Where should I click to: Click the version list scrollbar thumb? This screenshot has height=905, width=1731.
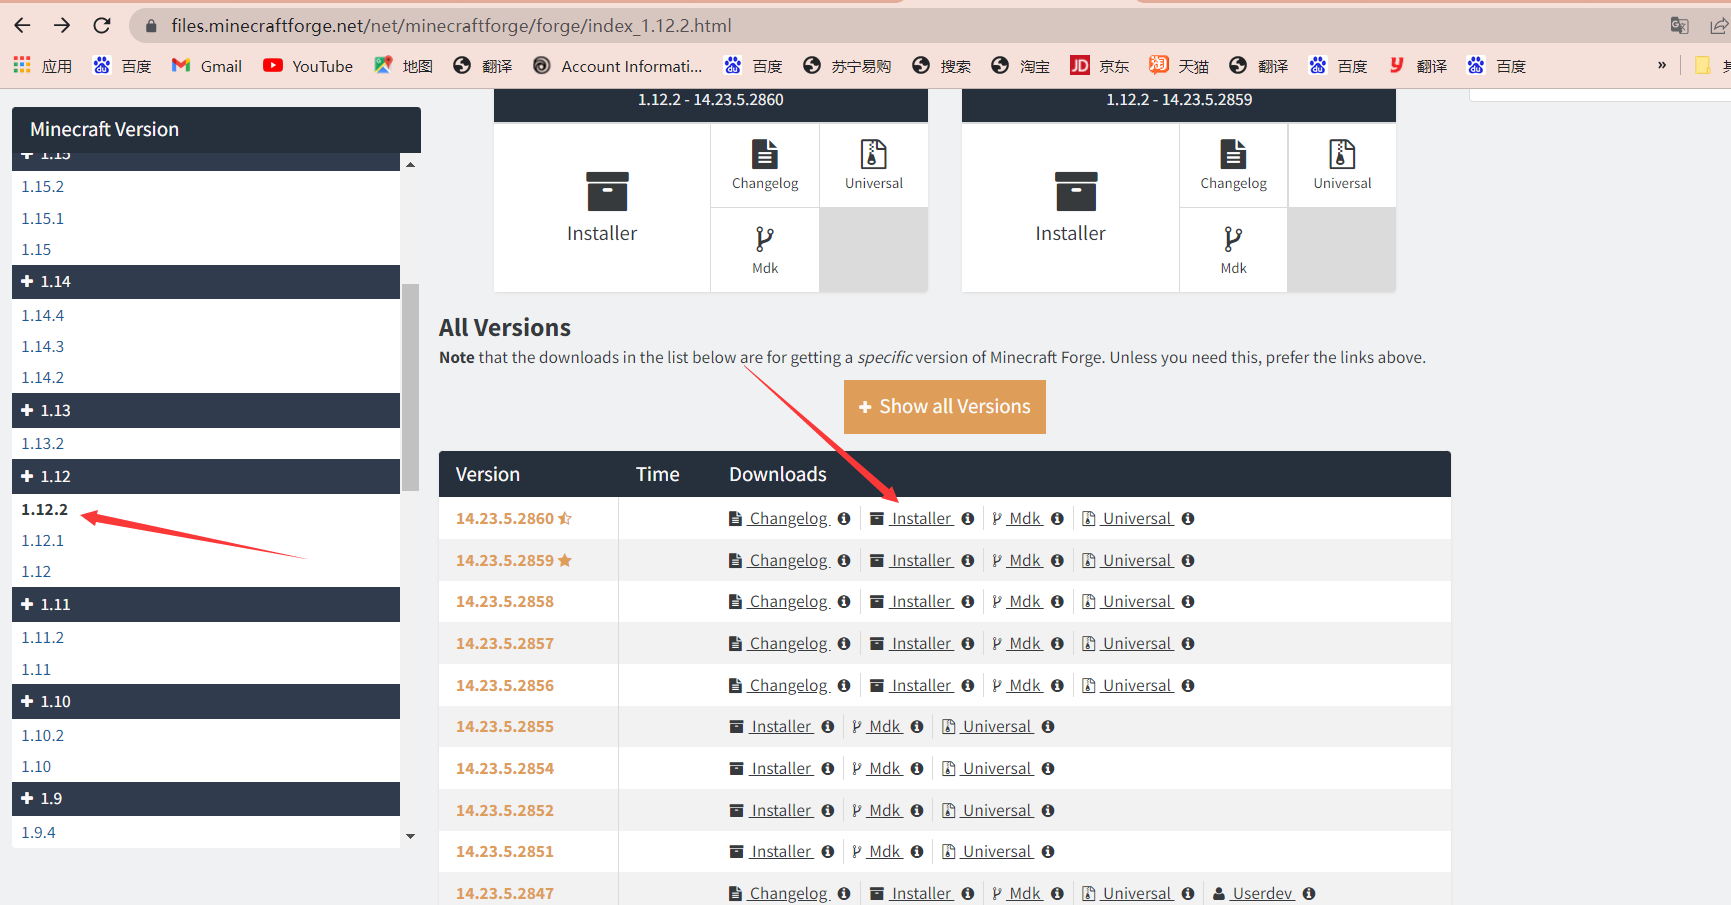coord(410,388)
